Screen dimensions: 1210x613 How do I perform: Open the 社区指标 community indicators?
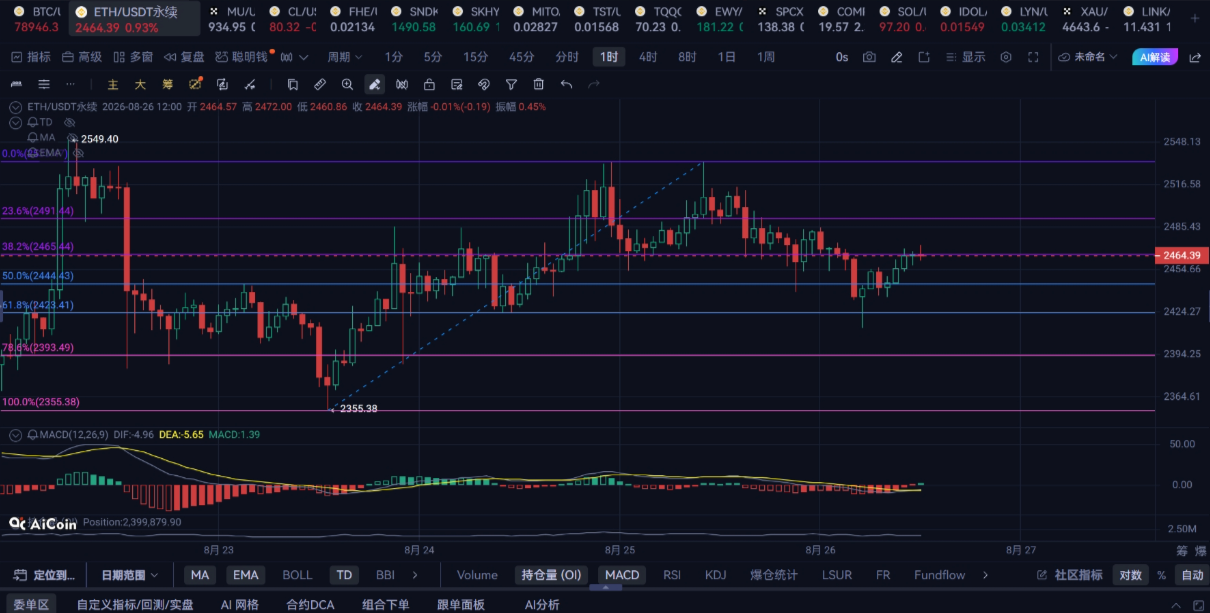click(x=1070, y=575)
